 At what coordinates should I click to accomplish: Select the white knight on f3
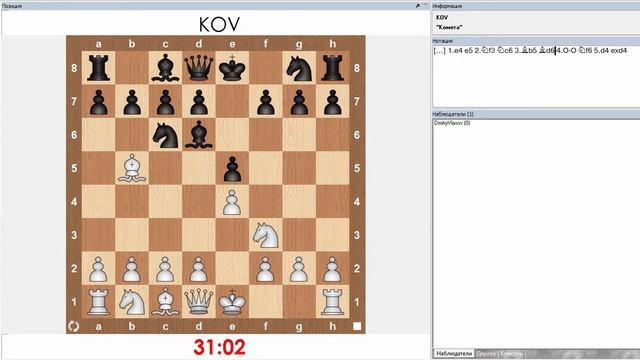tap(266, 235)
